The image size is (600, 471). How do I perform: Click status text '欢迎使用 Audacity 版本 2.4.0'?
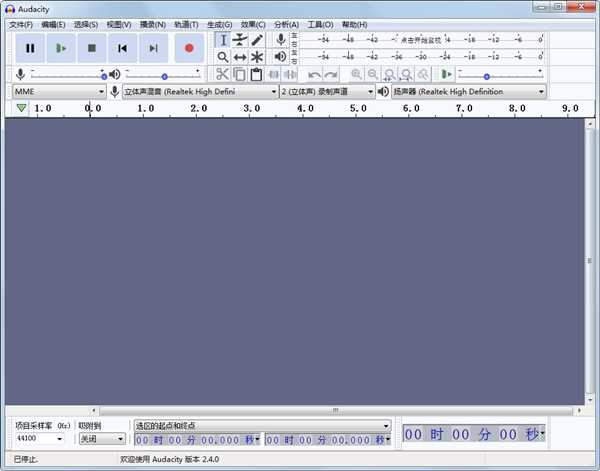[x=170, y=459]
